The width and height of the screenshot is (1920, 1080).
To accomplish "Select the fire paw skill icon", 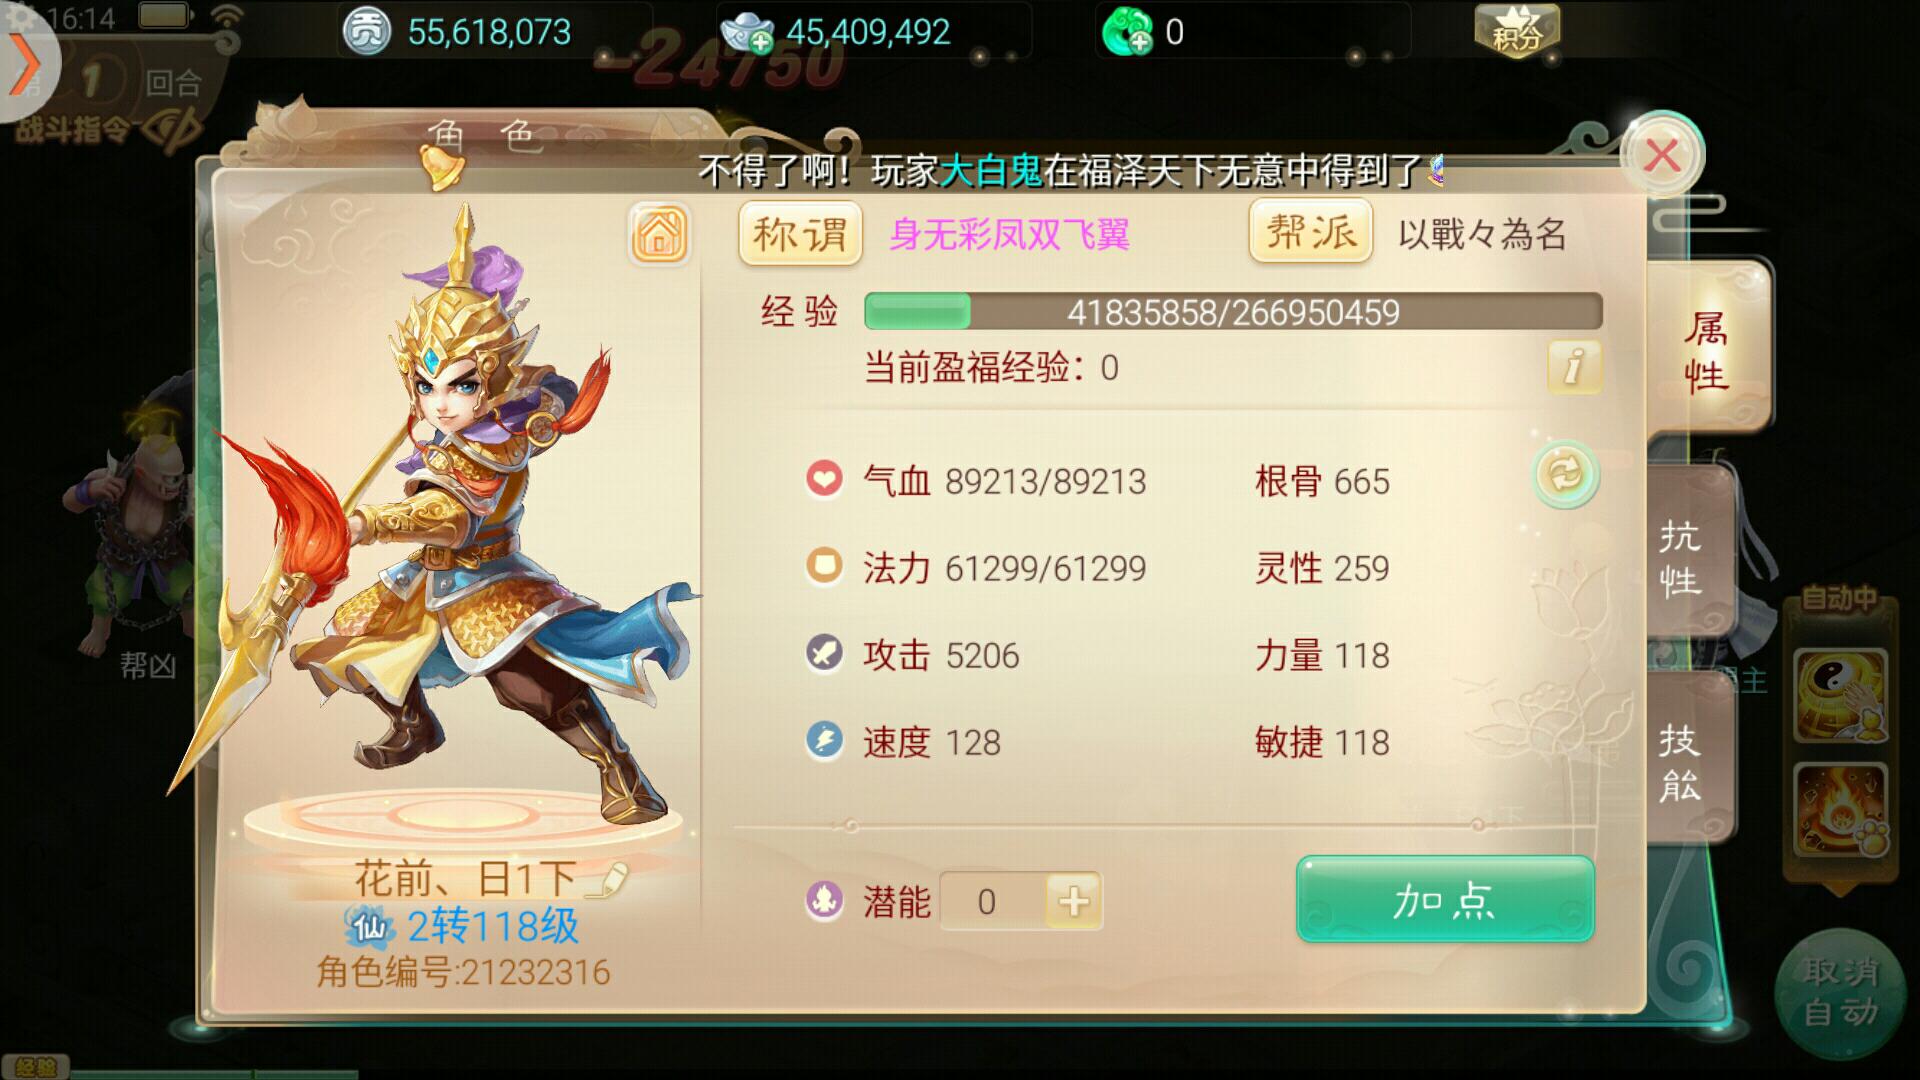I will pyautogui.click(x=1840, y=810).
